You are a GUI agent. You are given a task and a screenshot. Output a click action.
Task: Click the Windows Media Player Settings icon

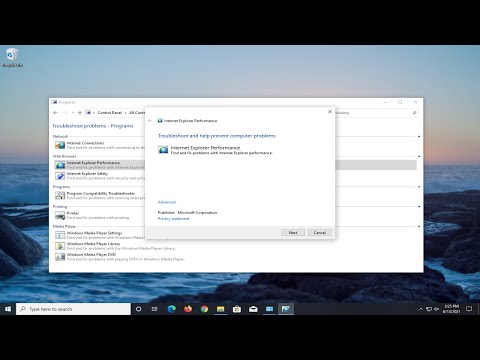[x=60, y=235]
